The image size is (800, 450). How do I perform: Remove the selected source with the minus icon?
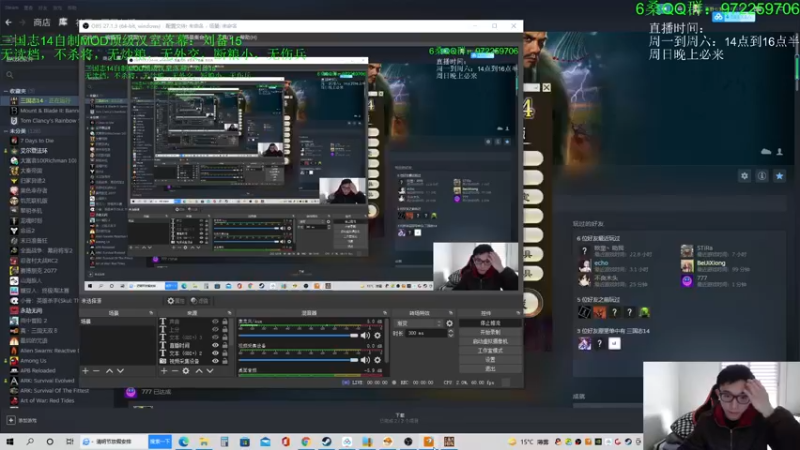(x=174, y=371)
